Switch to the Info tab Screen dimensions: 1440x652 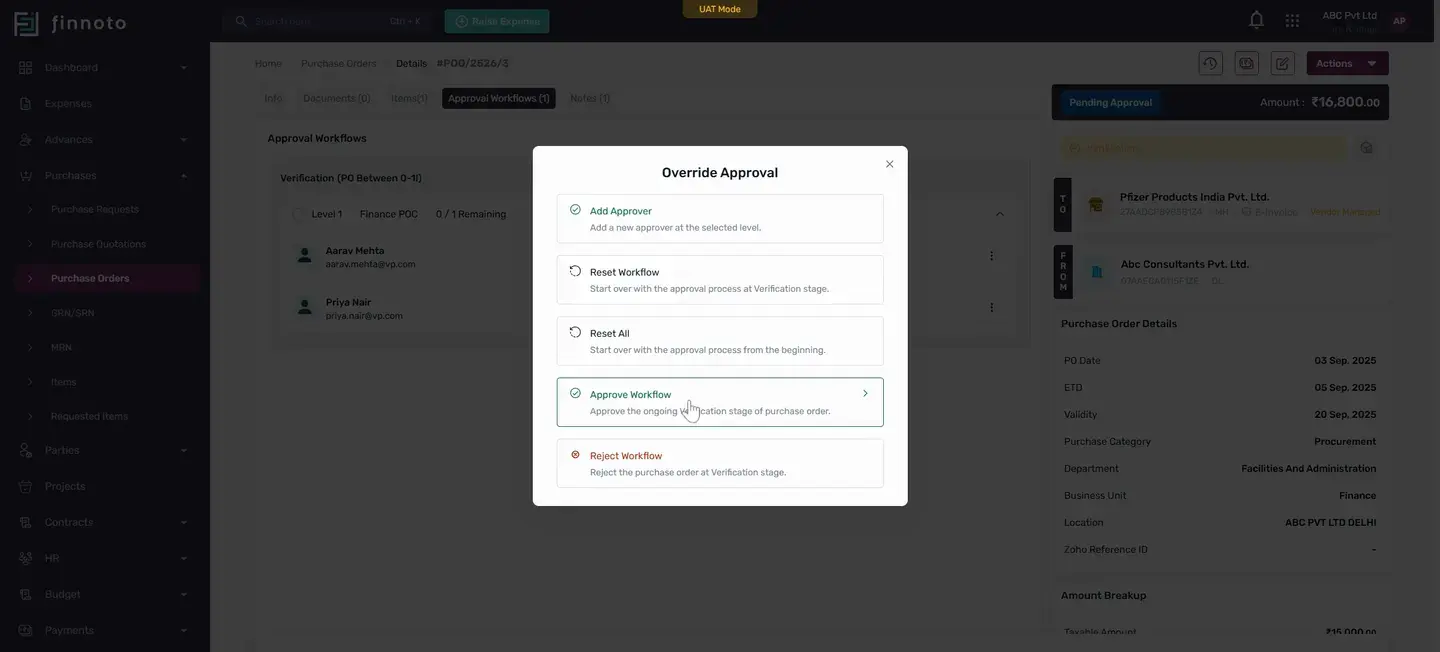click(x=273, y=98)
